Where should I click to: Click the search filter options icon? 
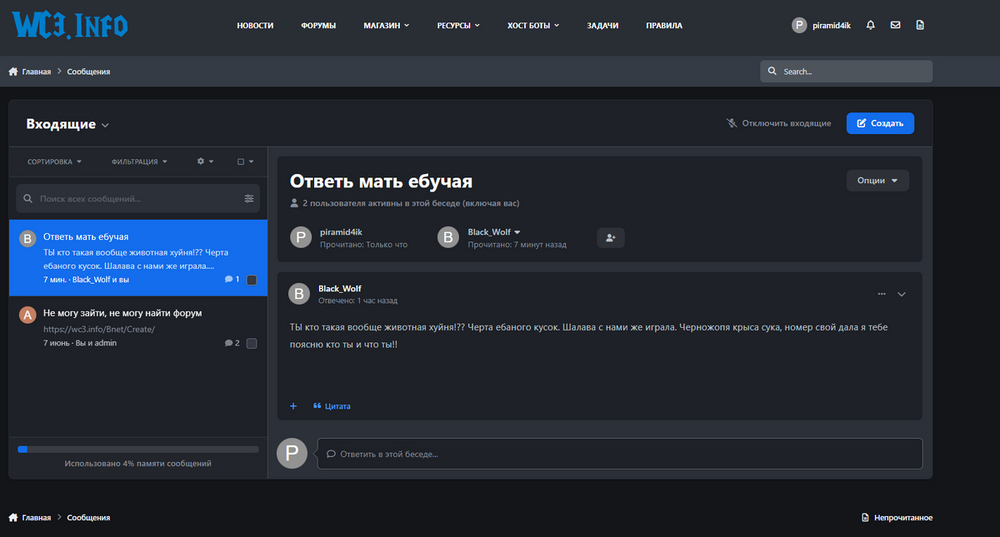[249, 199]
